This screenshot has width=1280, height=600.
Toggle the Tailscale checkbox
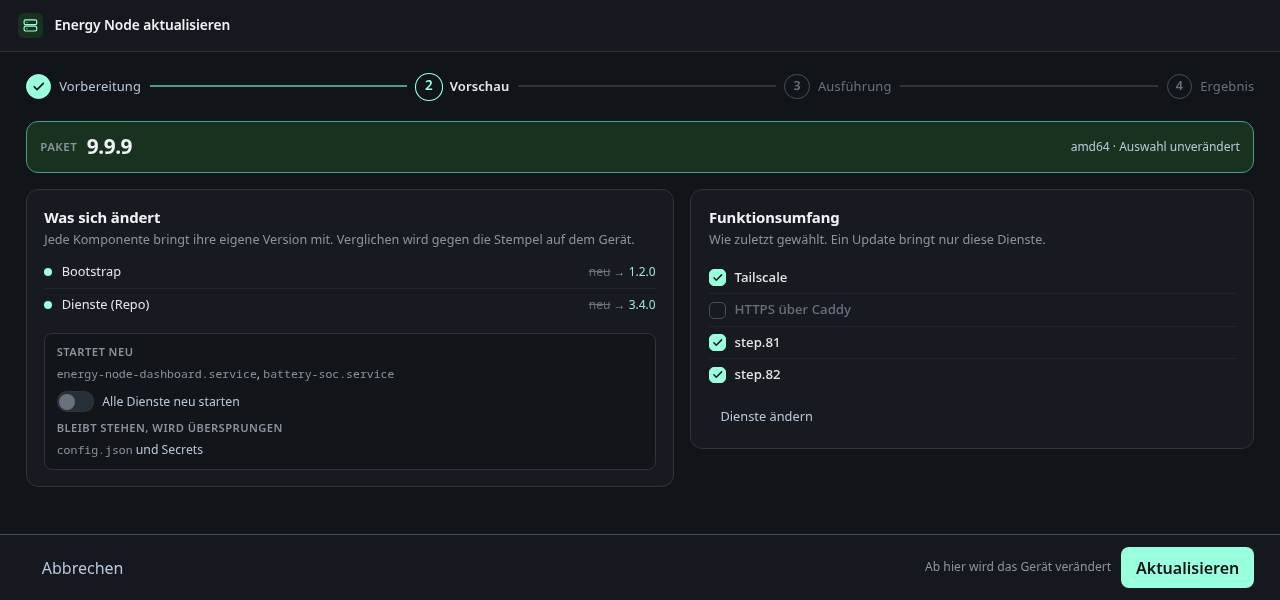click(717, 277)
